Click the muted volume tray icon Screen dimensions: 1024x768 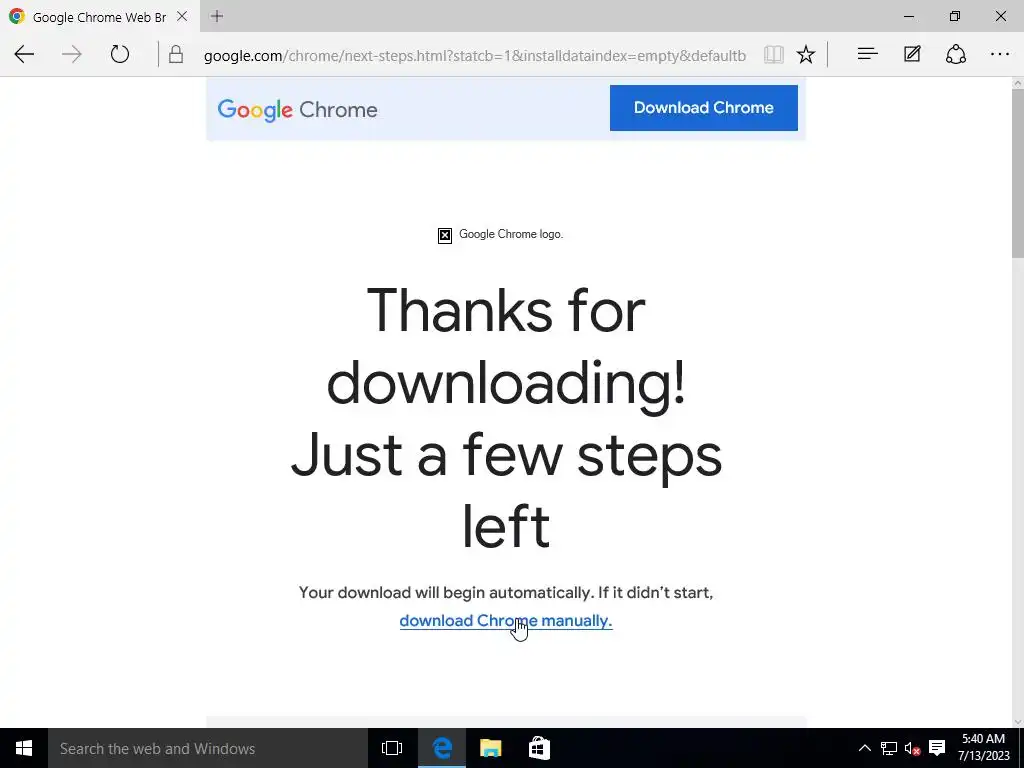(912, 748)
